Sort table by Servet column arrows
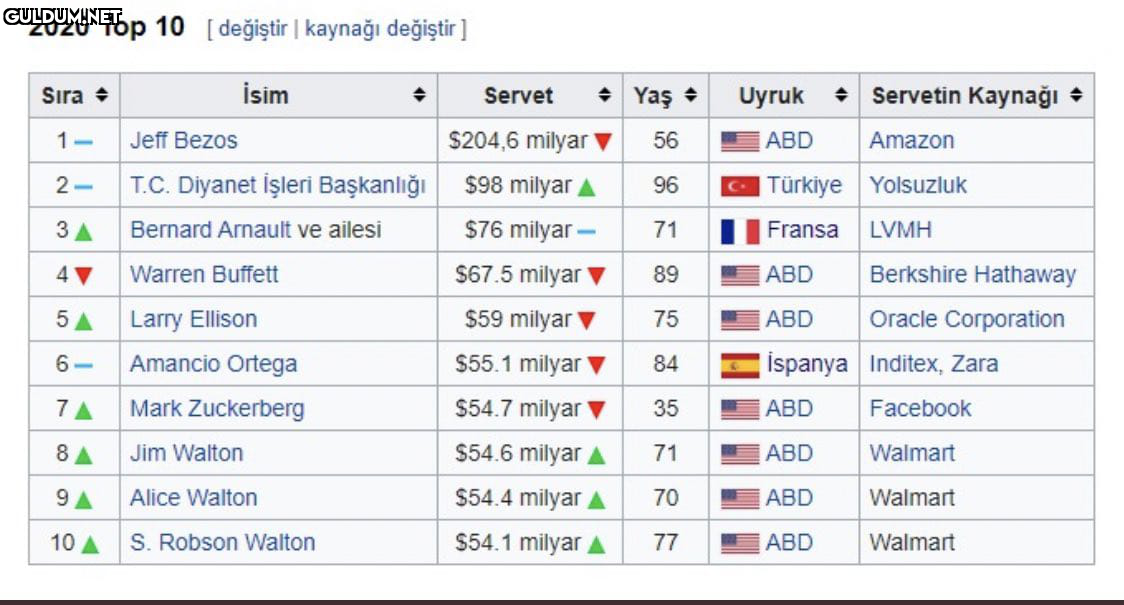Image resolution: width=1124 pixels, height=605 pixels. [x=604, y=96]
